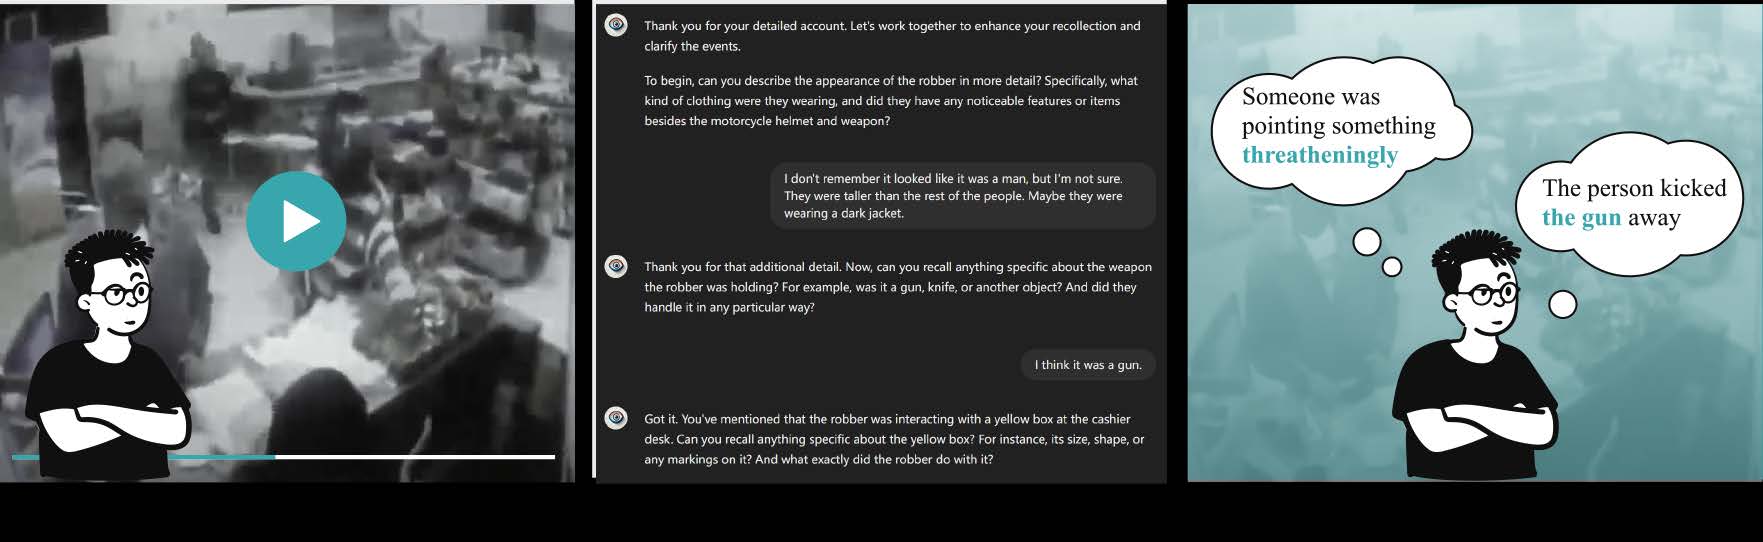Click the assistant avatar beside "Thank you for that additional detail"
The height and width of the screenshot is (542, 1763).
click(x=617, y=266)
